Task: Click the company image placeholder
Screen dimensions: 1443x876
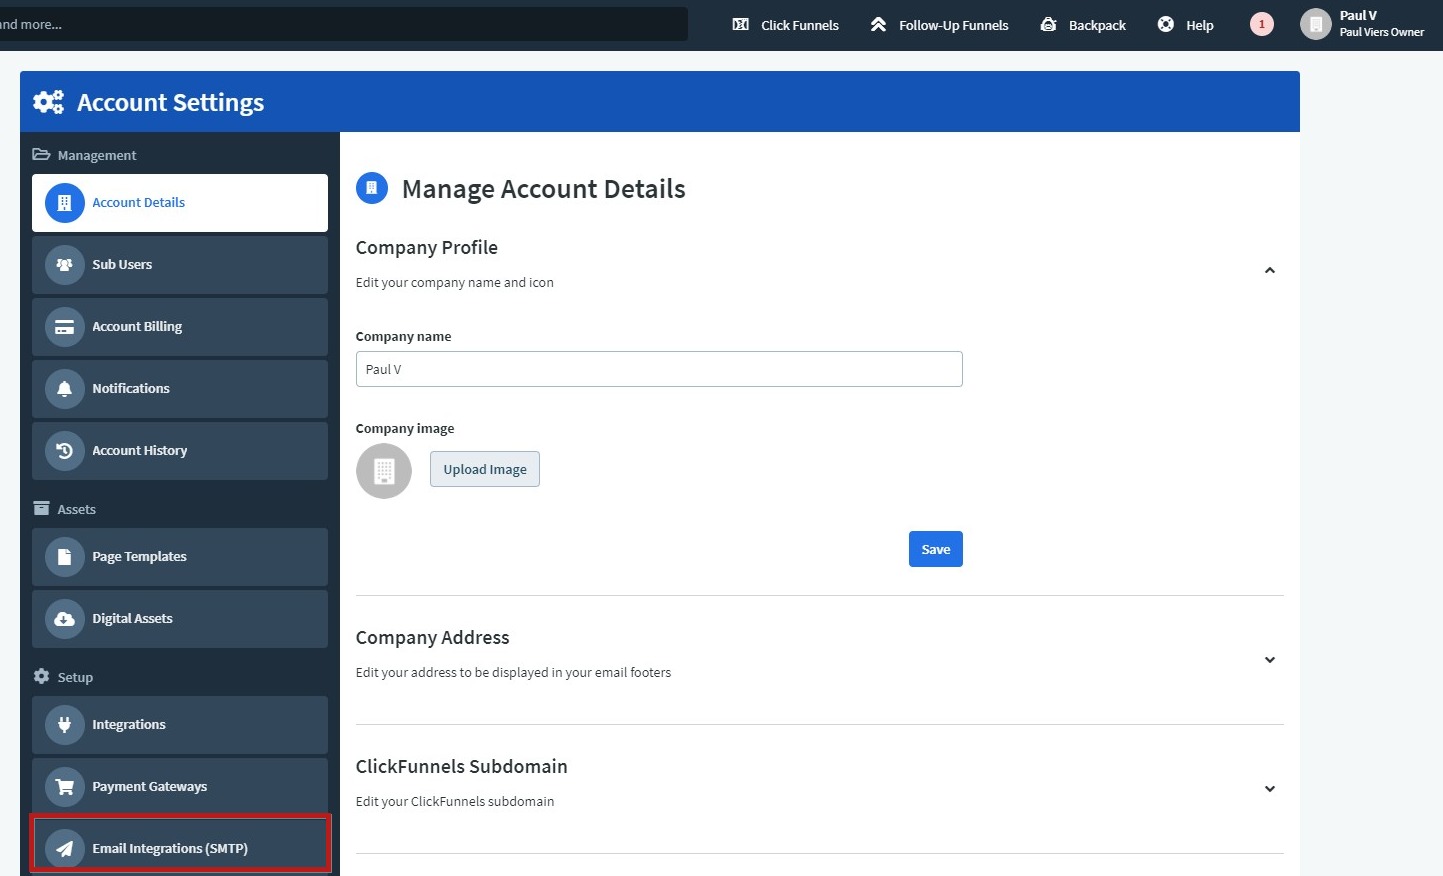Action: (x=384, y=471)
